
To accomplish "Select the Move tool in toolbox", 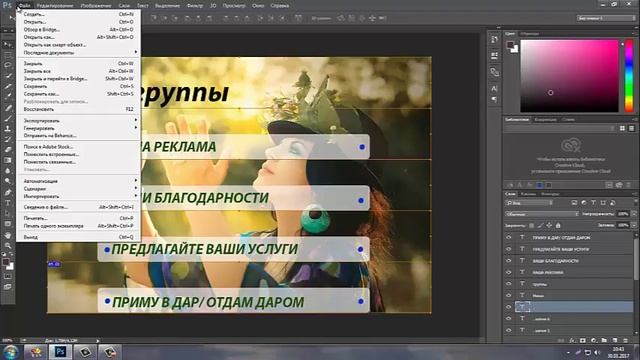I will [7, 44].
